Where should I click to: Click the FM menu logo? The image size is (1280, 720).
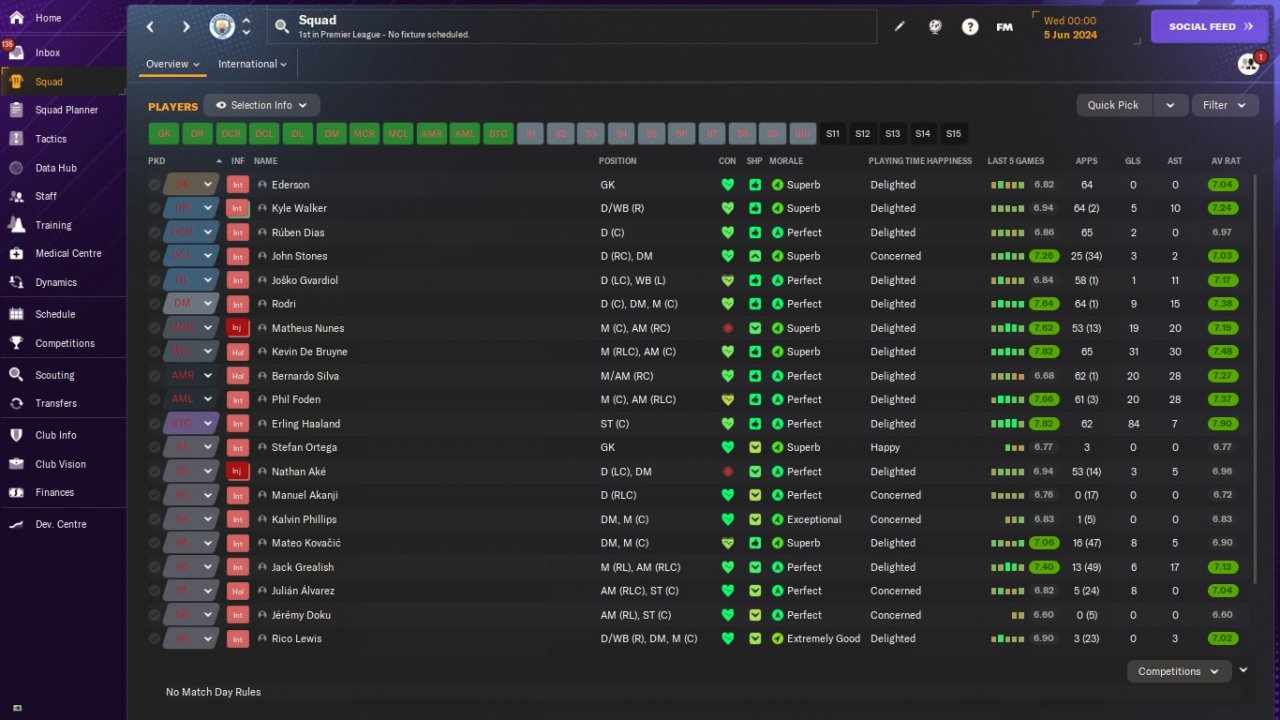[x=1005, y=27]
